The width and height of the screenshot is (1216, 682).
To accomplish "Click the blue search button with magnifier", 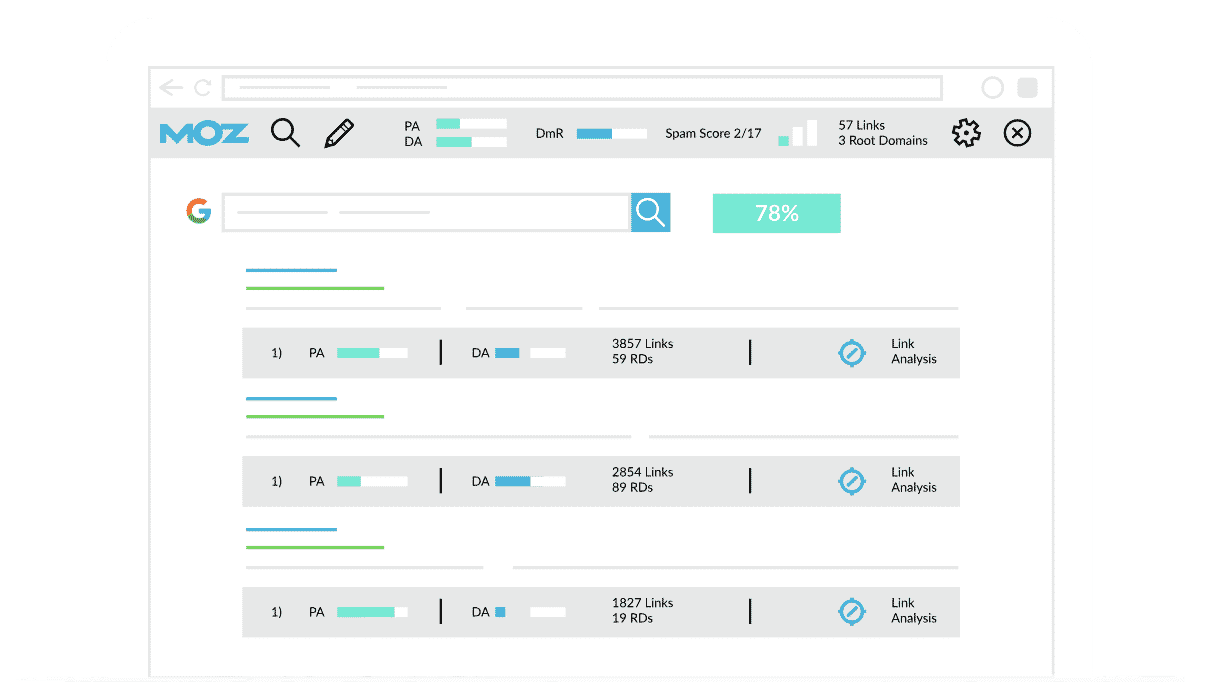I will coord(650,212).
